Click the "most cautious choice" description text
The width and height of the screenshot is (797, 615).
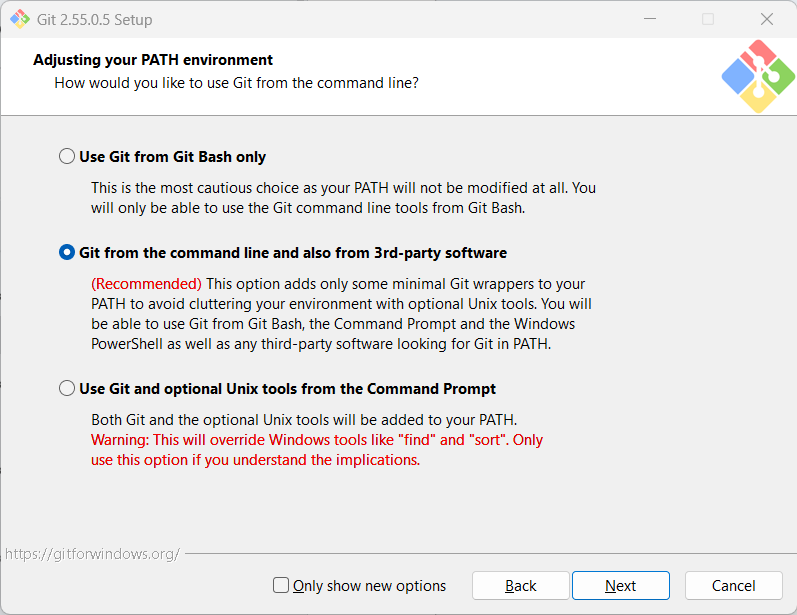[x=343, y=198]
